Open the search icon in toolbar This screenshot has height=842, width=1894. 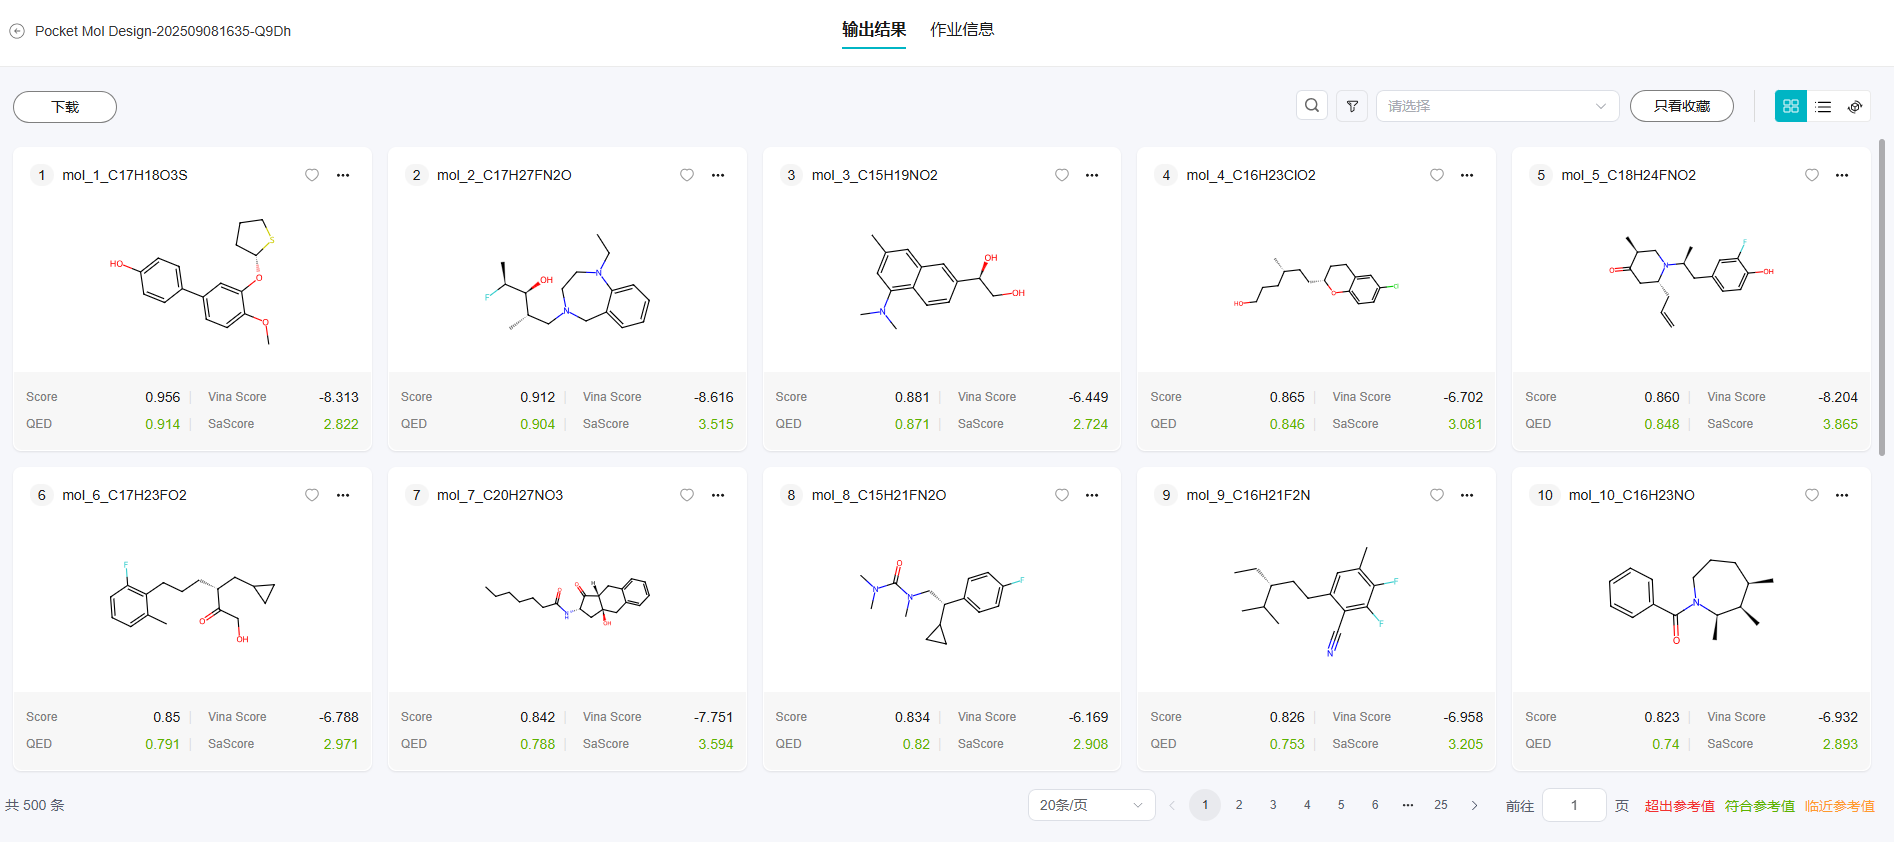tap(1312, 106)
